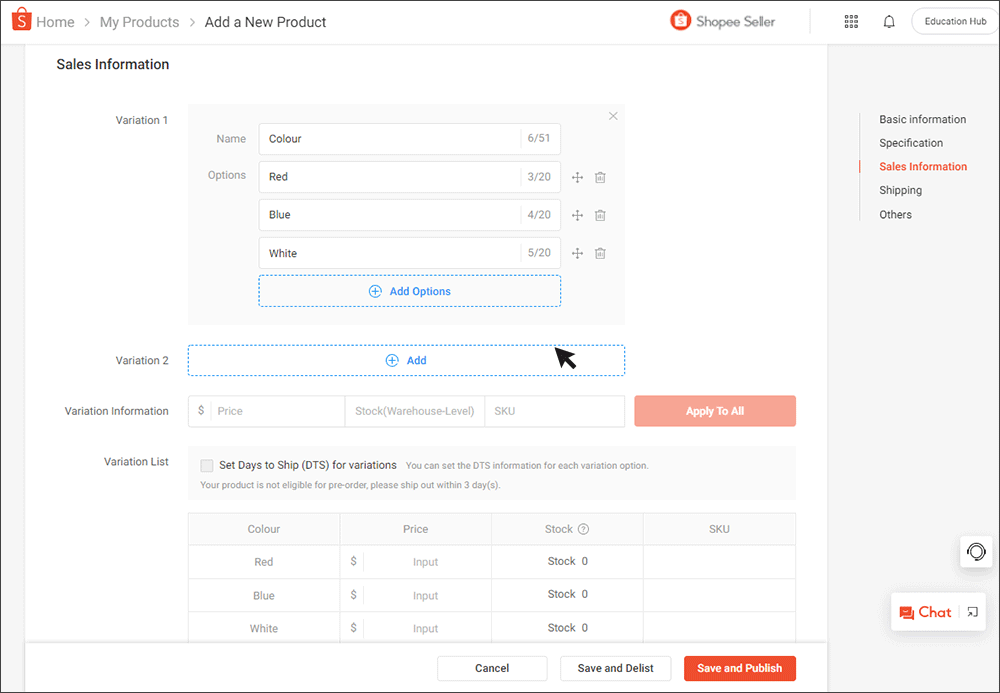
Task: Click move handle for White option
Action: 577,254
